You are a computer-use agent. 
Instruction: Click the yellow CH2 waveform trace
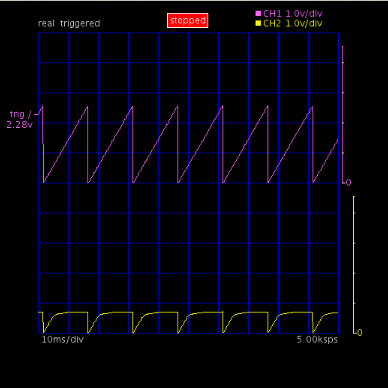pos(188,322)
